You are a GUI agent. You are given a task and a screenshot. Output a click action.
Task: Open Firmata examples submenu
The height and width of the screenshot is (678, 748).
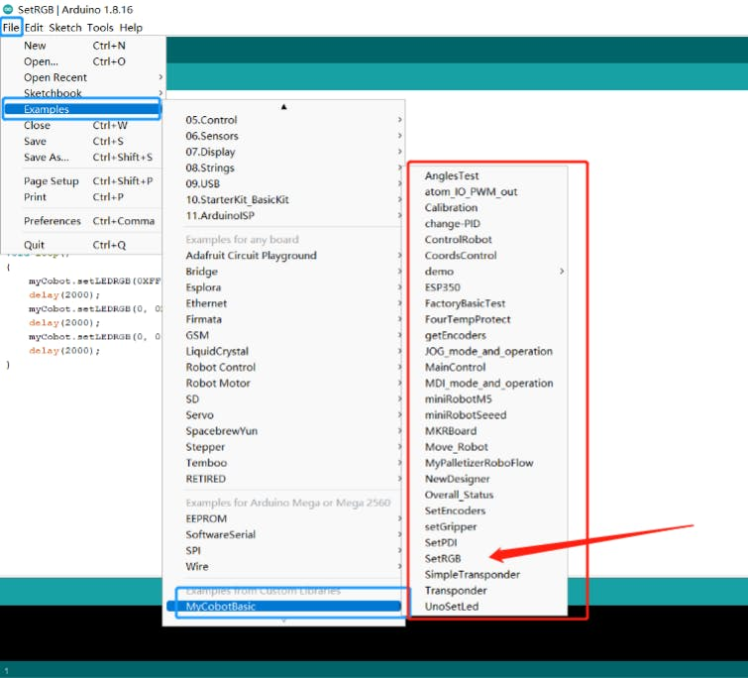pyautogui.click(x=284, y=319)
